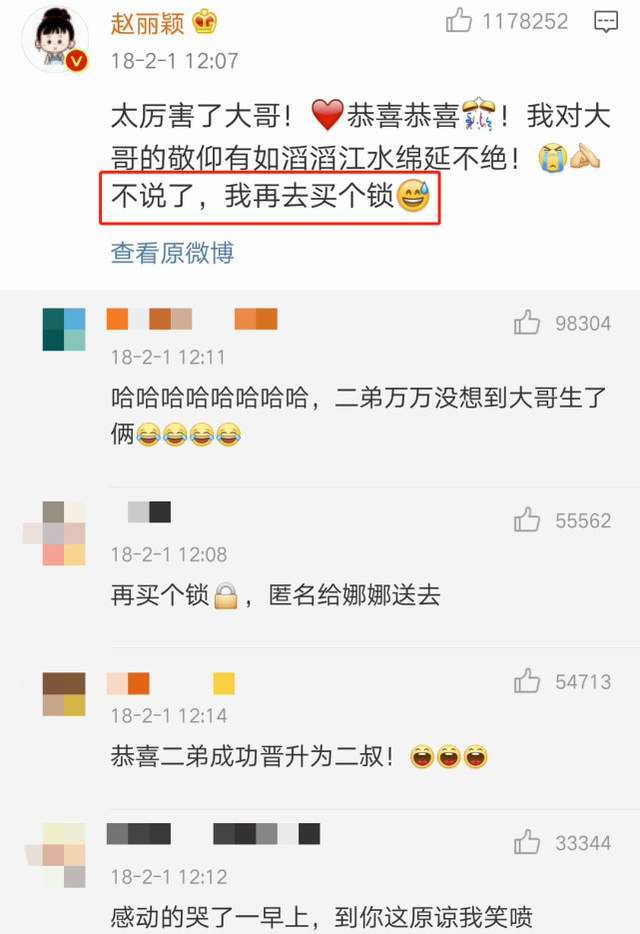Select the comment 恭喜二弟成功晋升为二叔
The height and width of the screenshot is (934, 640).
pyautogui.click(x=299, y=756)
